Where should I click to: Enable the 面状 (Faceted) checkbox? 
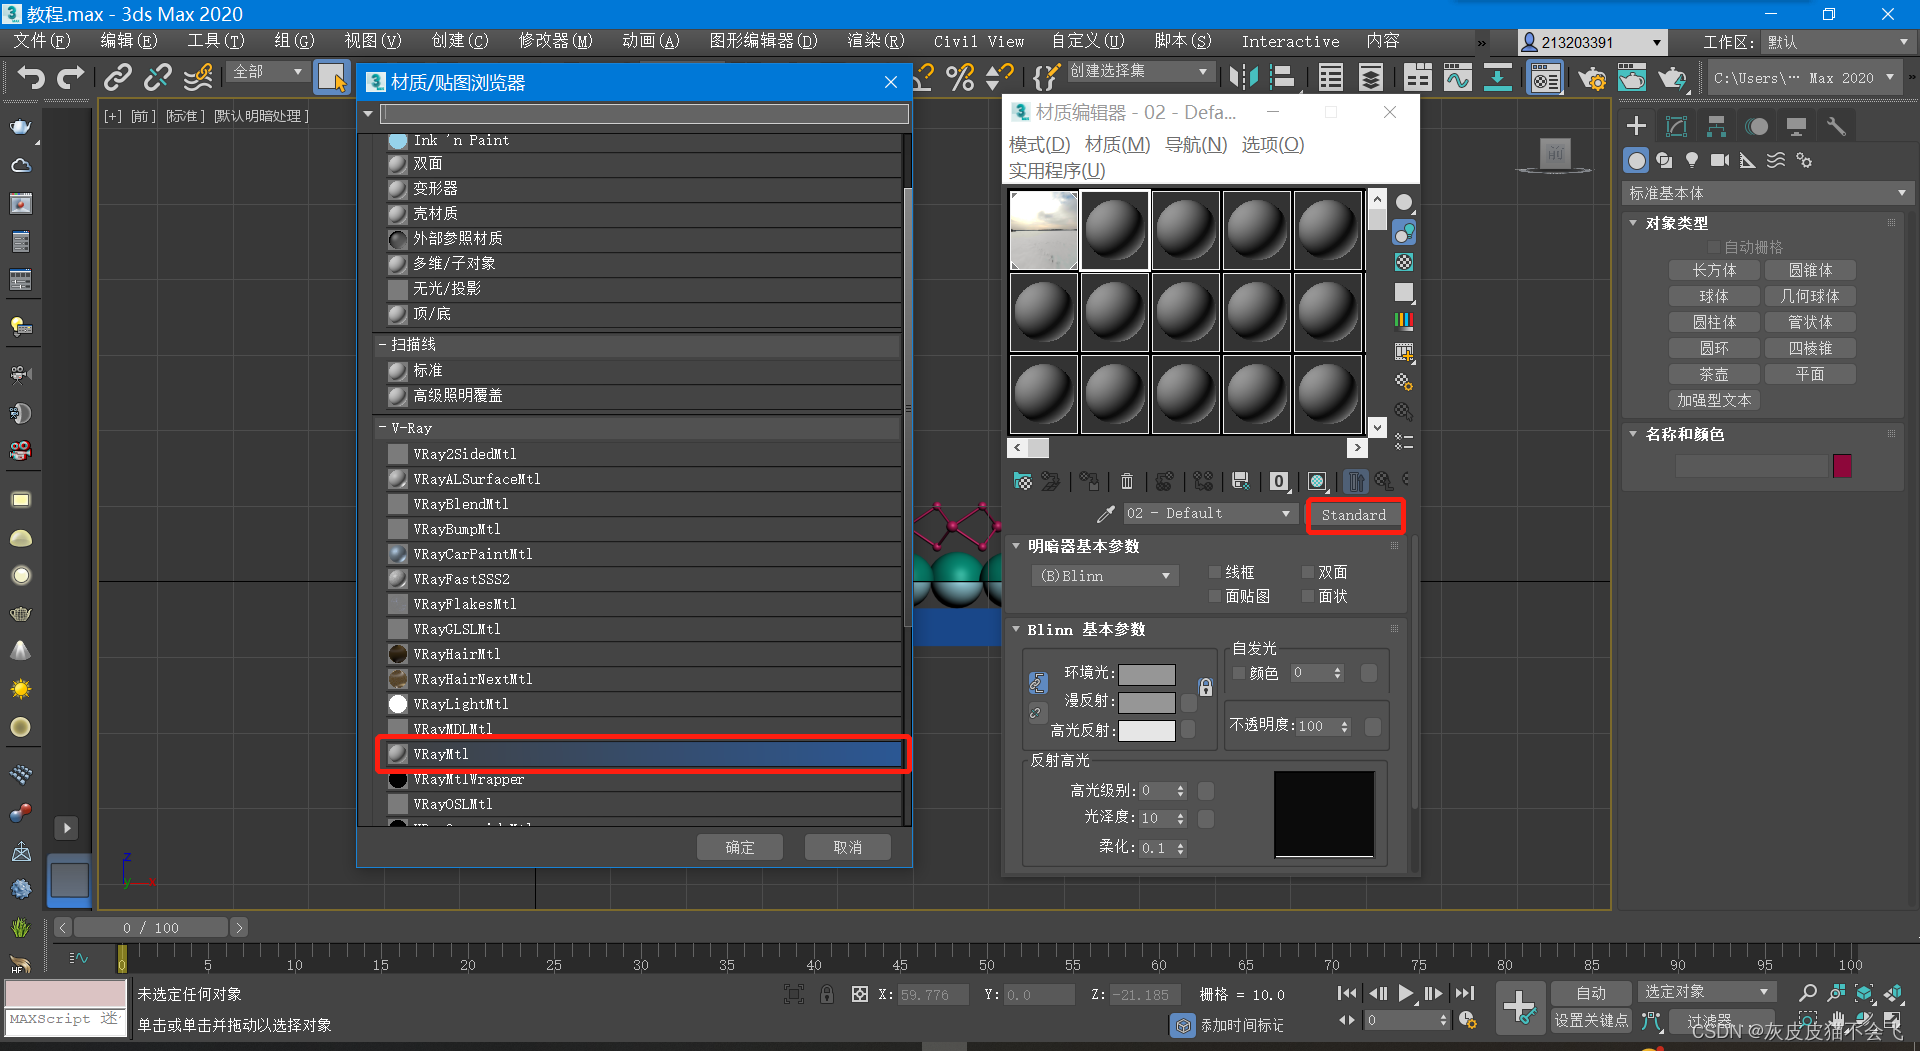[x=1307, y=596]
